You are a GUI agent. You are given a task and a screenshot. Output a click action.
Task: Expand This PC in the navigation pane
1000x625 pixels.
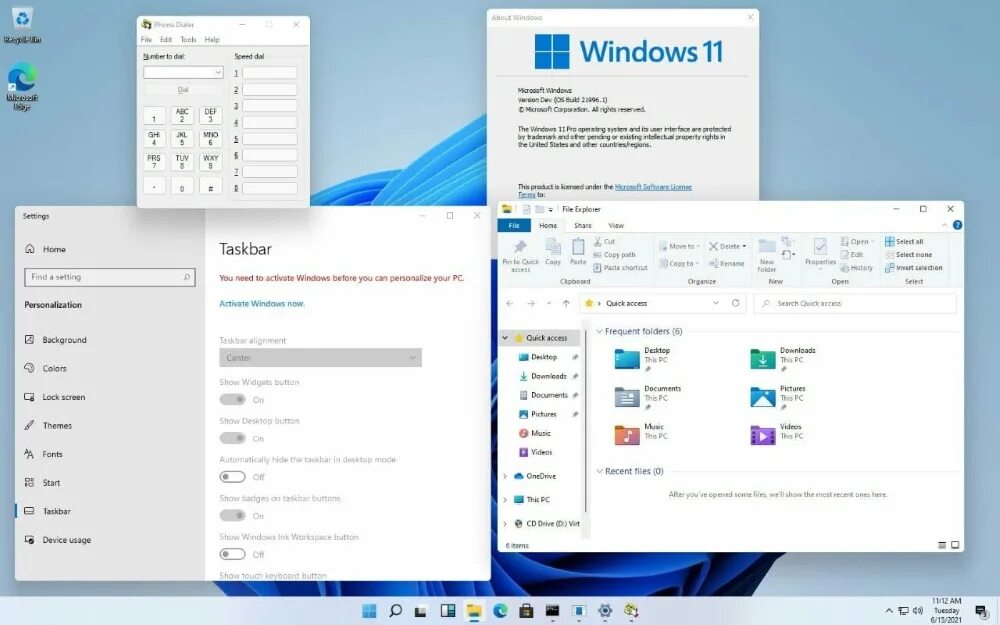pyautogui.click(x=505, y=500)
